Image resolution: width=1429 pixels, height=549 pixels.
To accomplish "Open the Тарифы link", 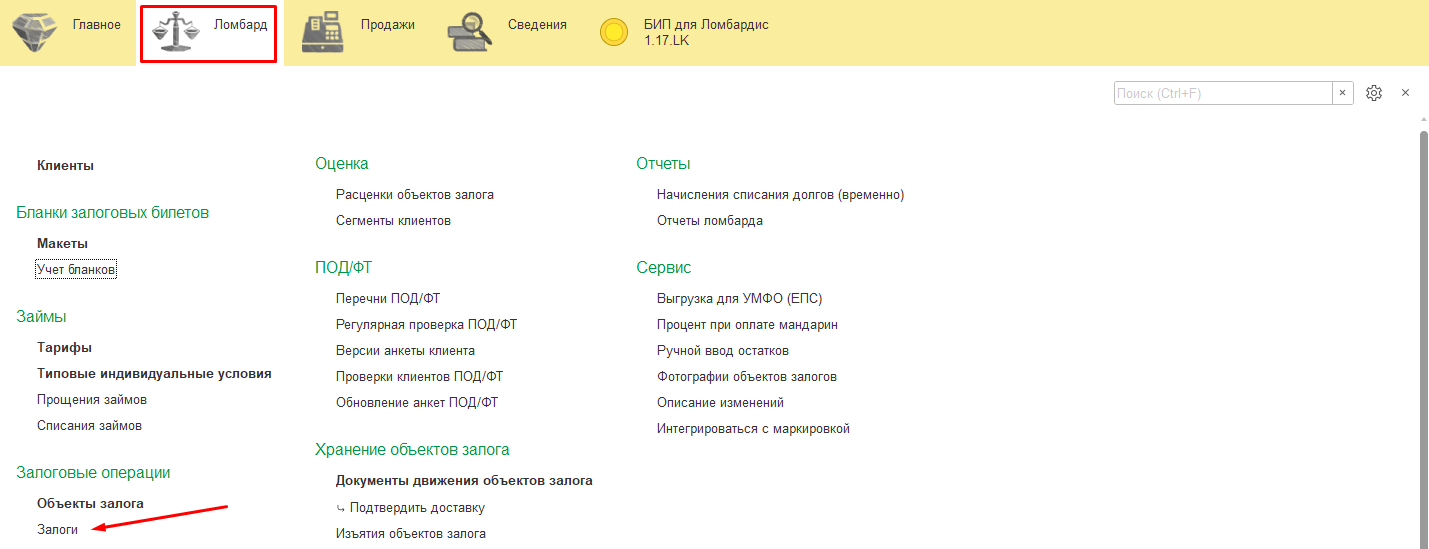I will pos(64,347).
